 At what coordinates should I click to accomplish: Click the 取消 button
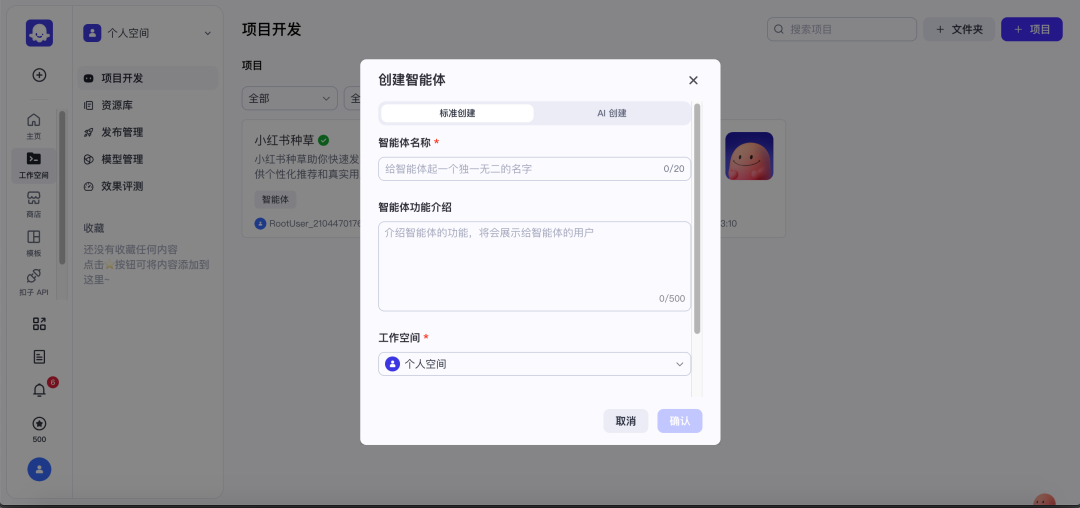click(625, 421)
